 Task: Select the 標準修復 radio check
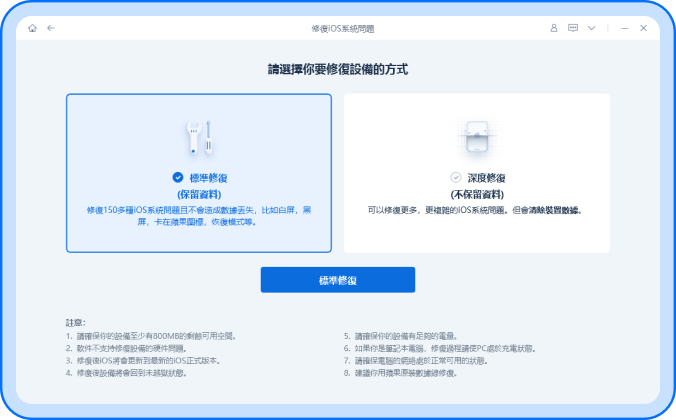tap(178, 177)
